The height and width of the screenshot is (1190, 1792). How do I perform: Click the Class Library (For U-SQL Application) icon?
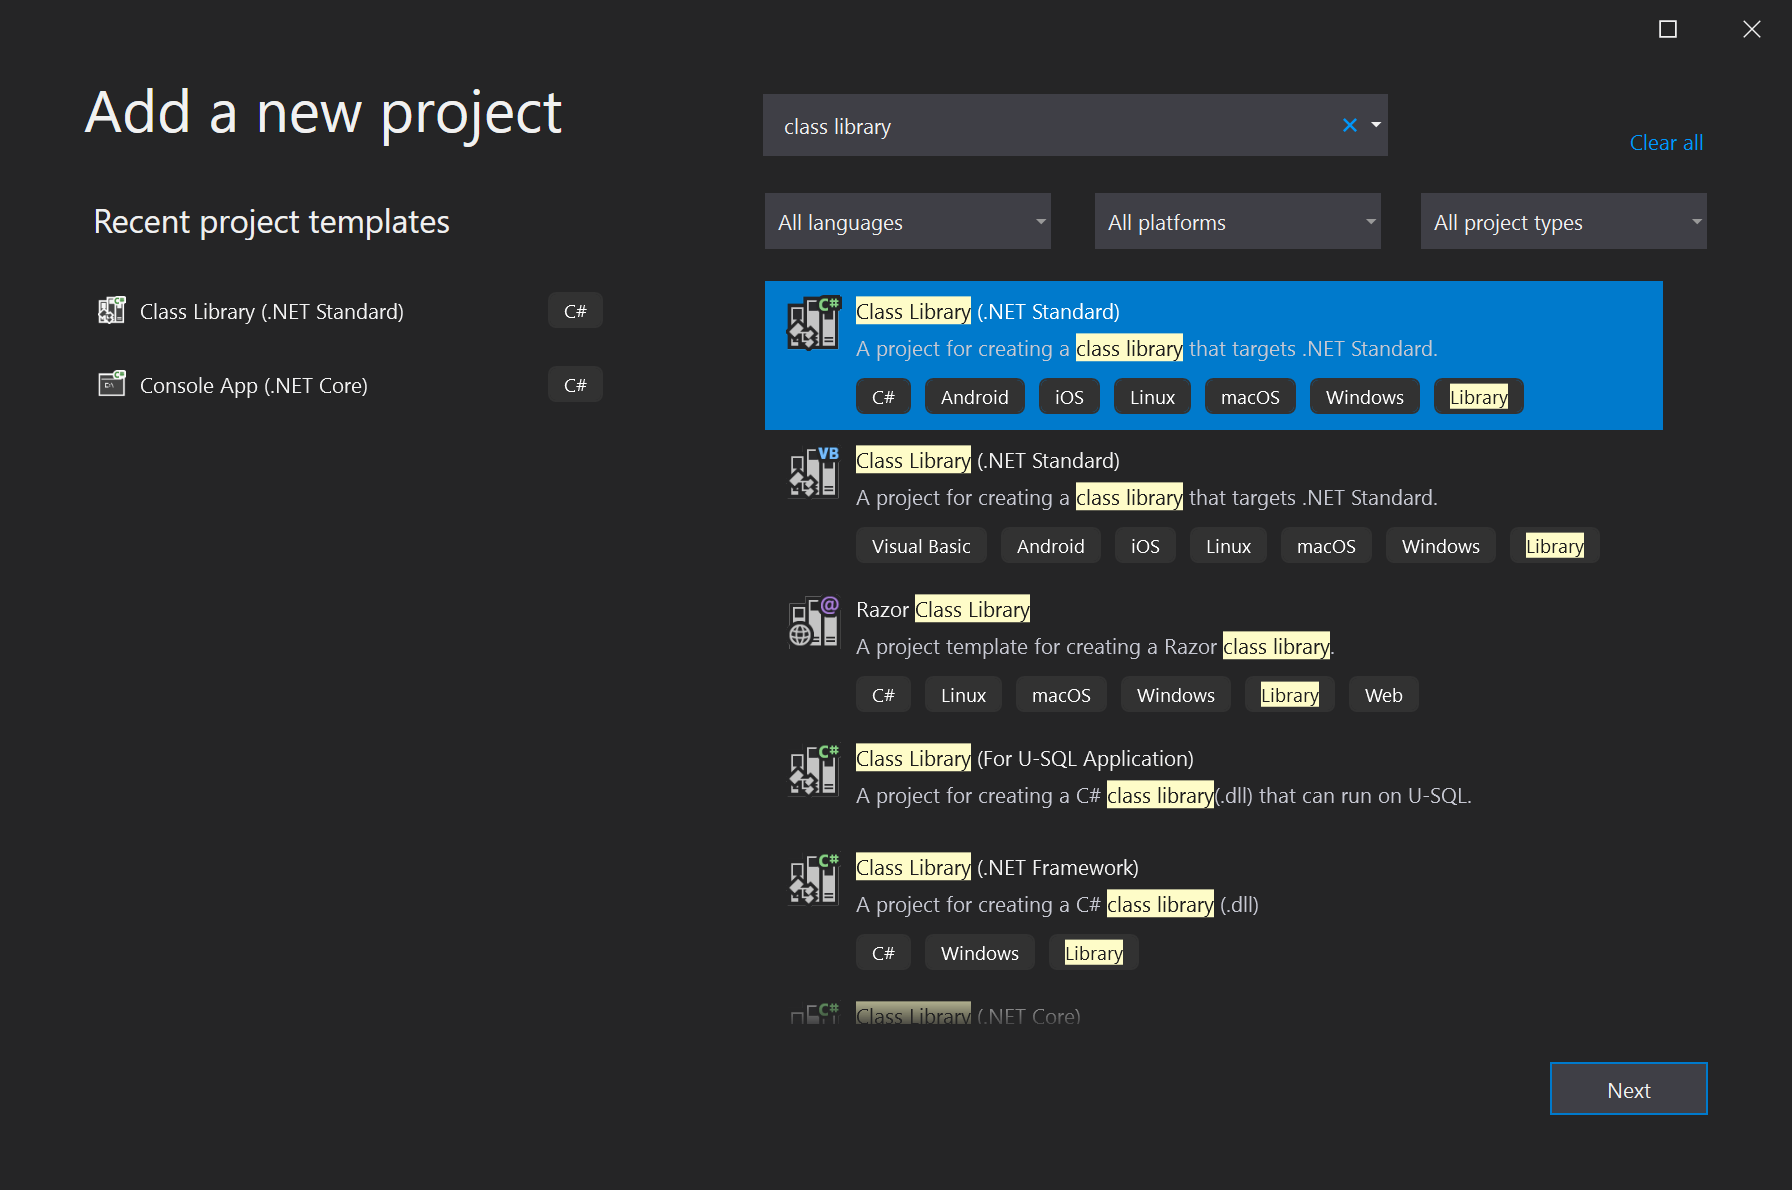pos(813,770)
